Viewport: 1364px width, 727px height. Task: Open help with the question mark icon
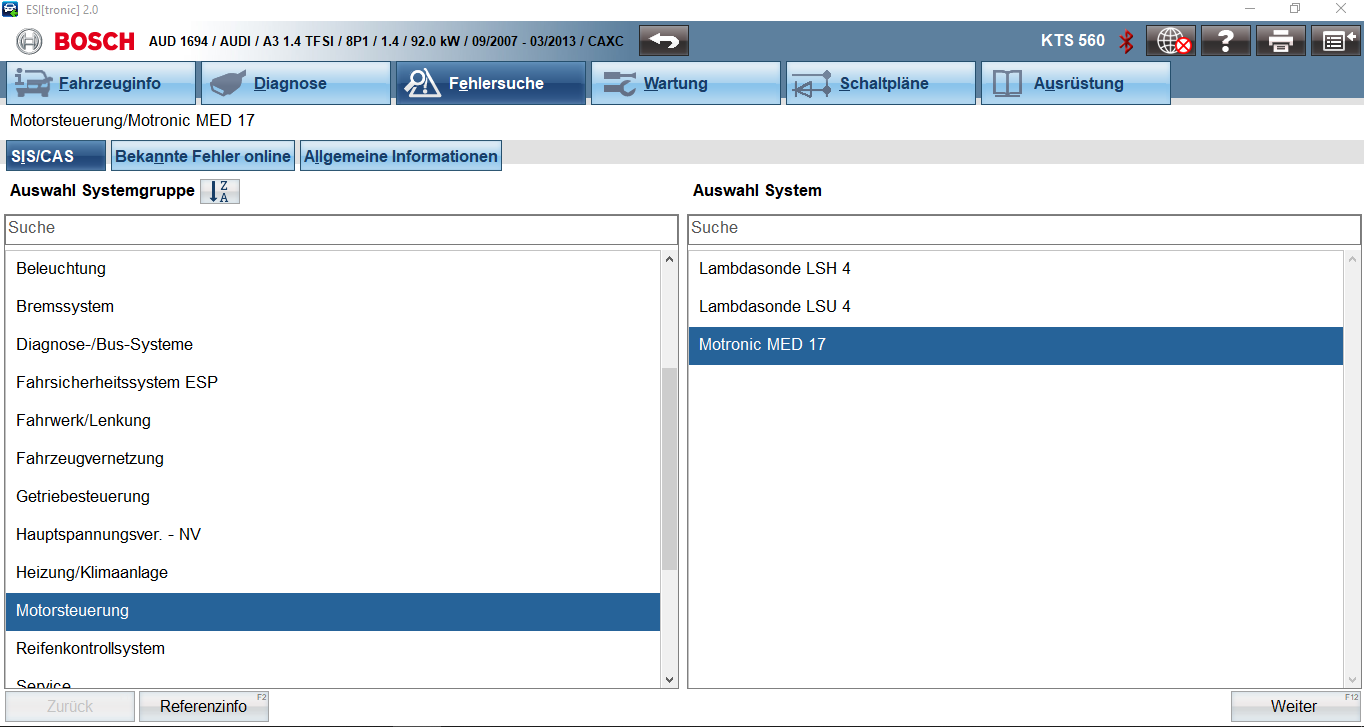(x=1225, y=41)
